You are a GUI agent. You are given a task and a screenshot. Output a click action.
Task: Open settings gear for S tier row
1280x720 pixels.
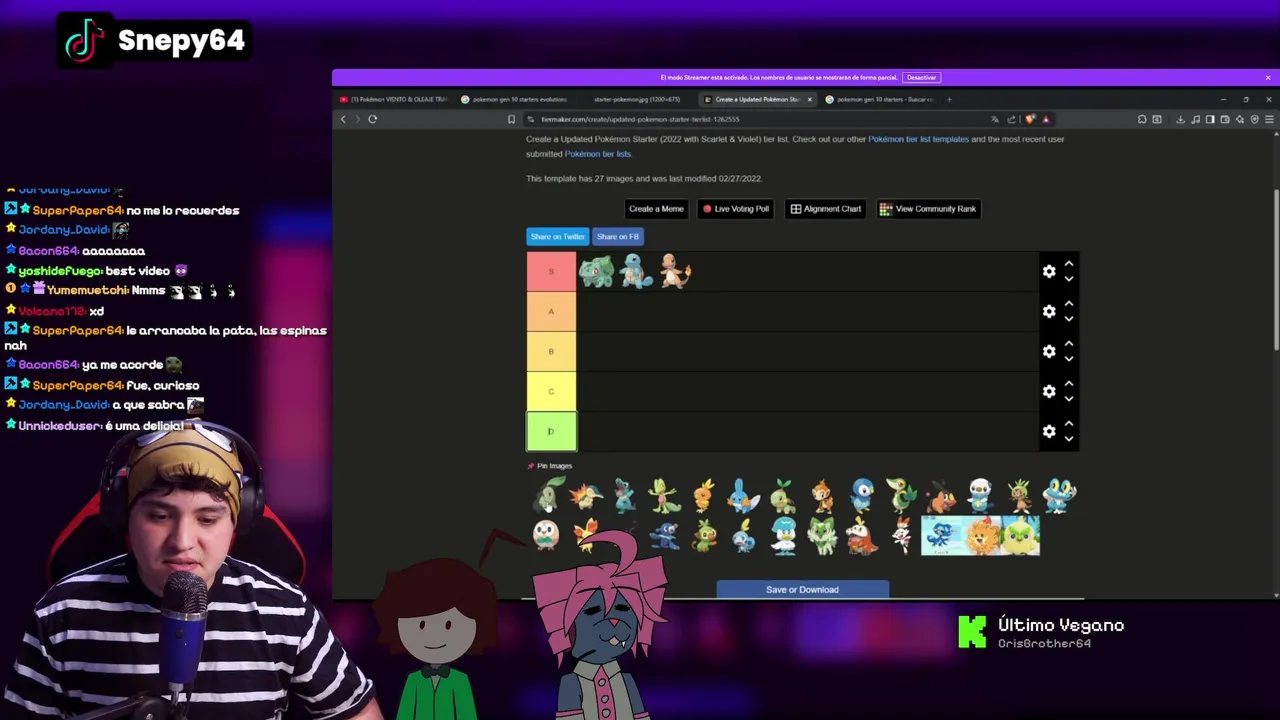click(1049, 271)
